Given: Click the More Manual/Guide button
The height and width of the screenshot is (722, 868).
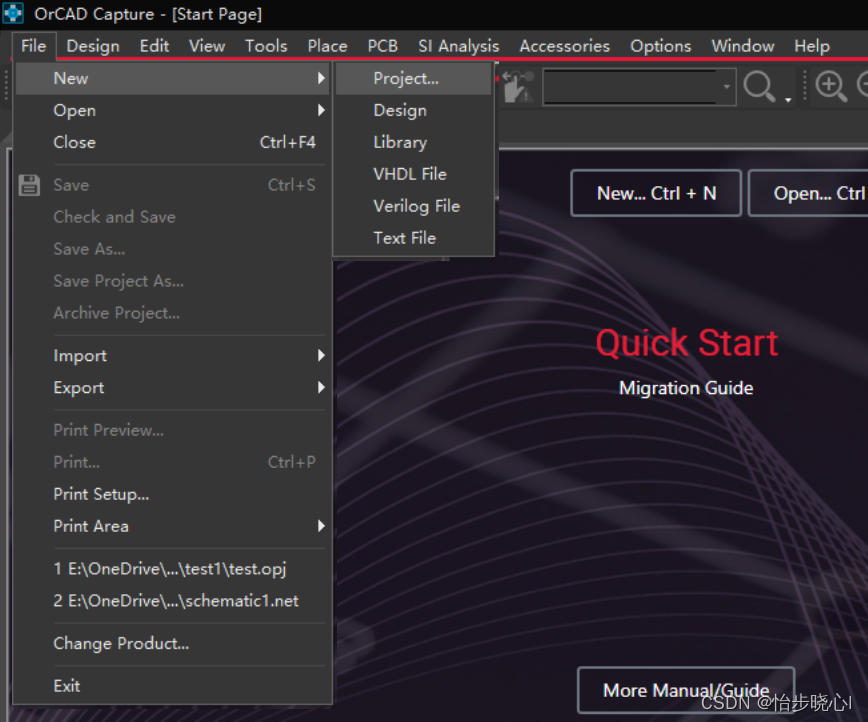Looking at the screenshot, I should pos(686,690).
